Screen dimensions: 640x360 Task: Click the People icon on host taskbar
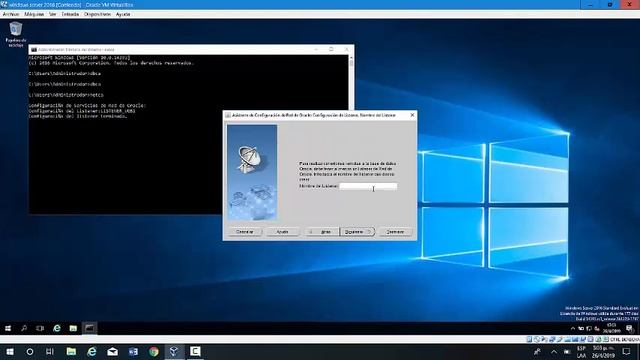pyautogui.click(x=537, y=351)
